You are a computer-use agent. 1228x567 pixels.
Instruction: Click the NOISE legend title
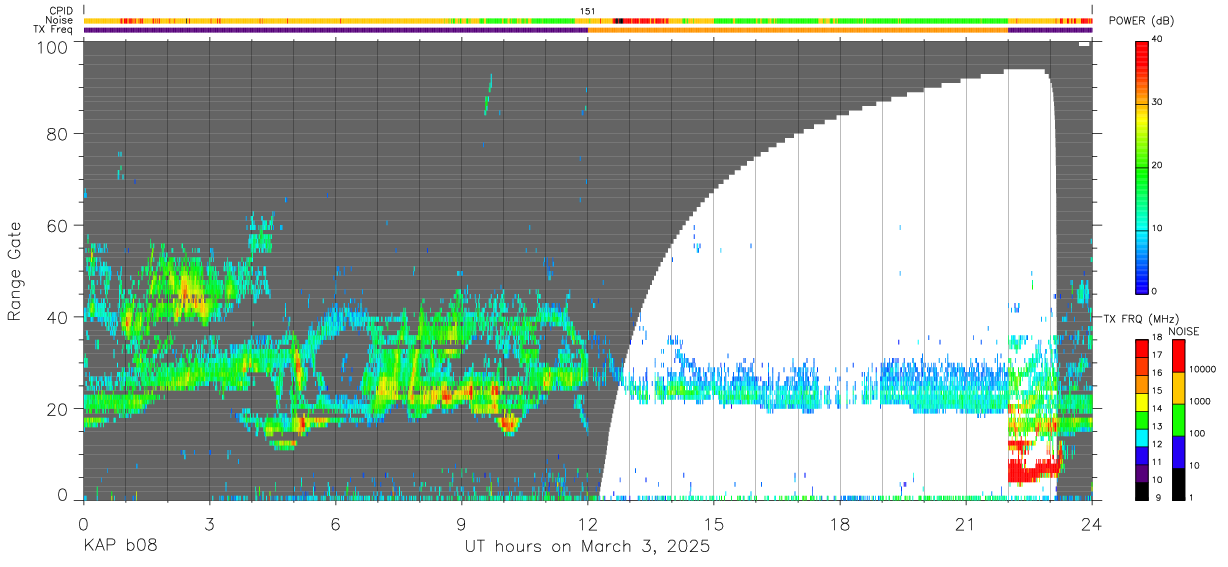[x=1183, y=331]
